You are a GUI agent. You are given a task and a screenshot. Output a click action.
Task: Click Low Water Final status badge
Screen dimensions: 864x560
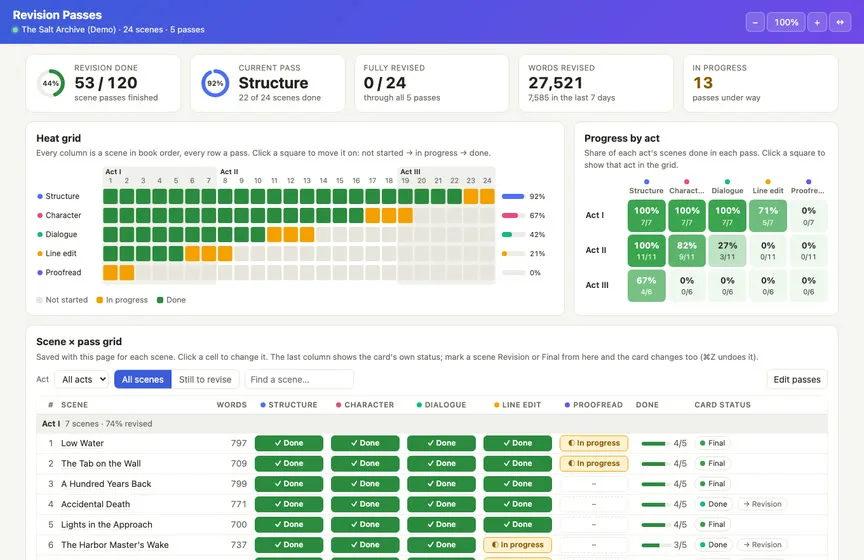coord(712,443)
